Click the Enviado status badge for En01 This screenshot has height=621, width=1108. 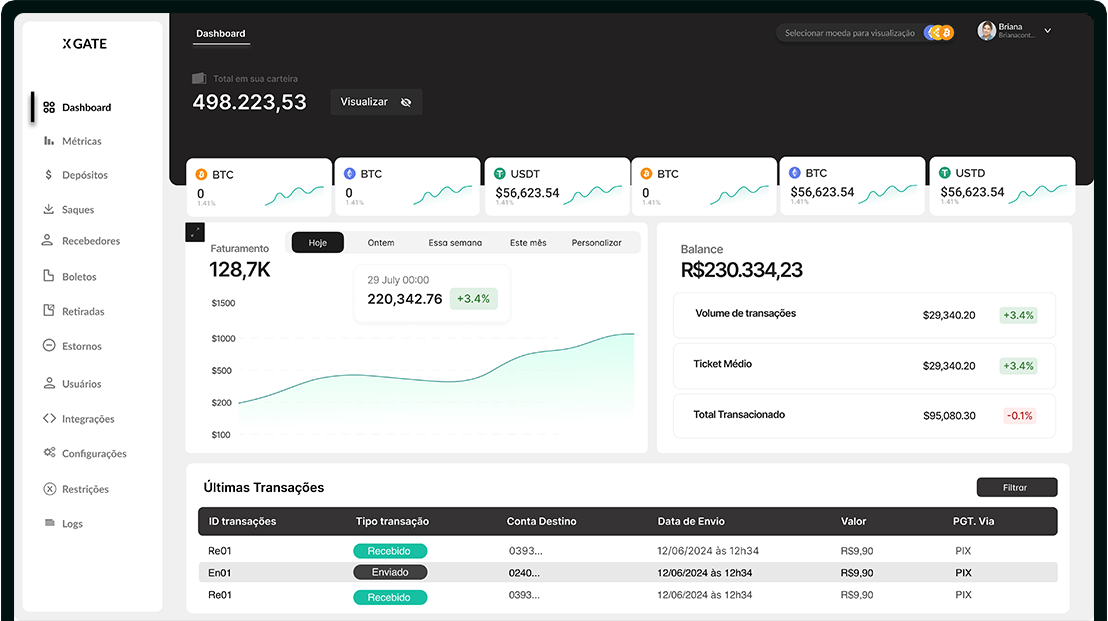coord(390,573)
